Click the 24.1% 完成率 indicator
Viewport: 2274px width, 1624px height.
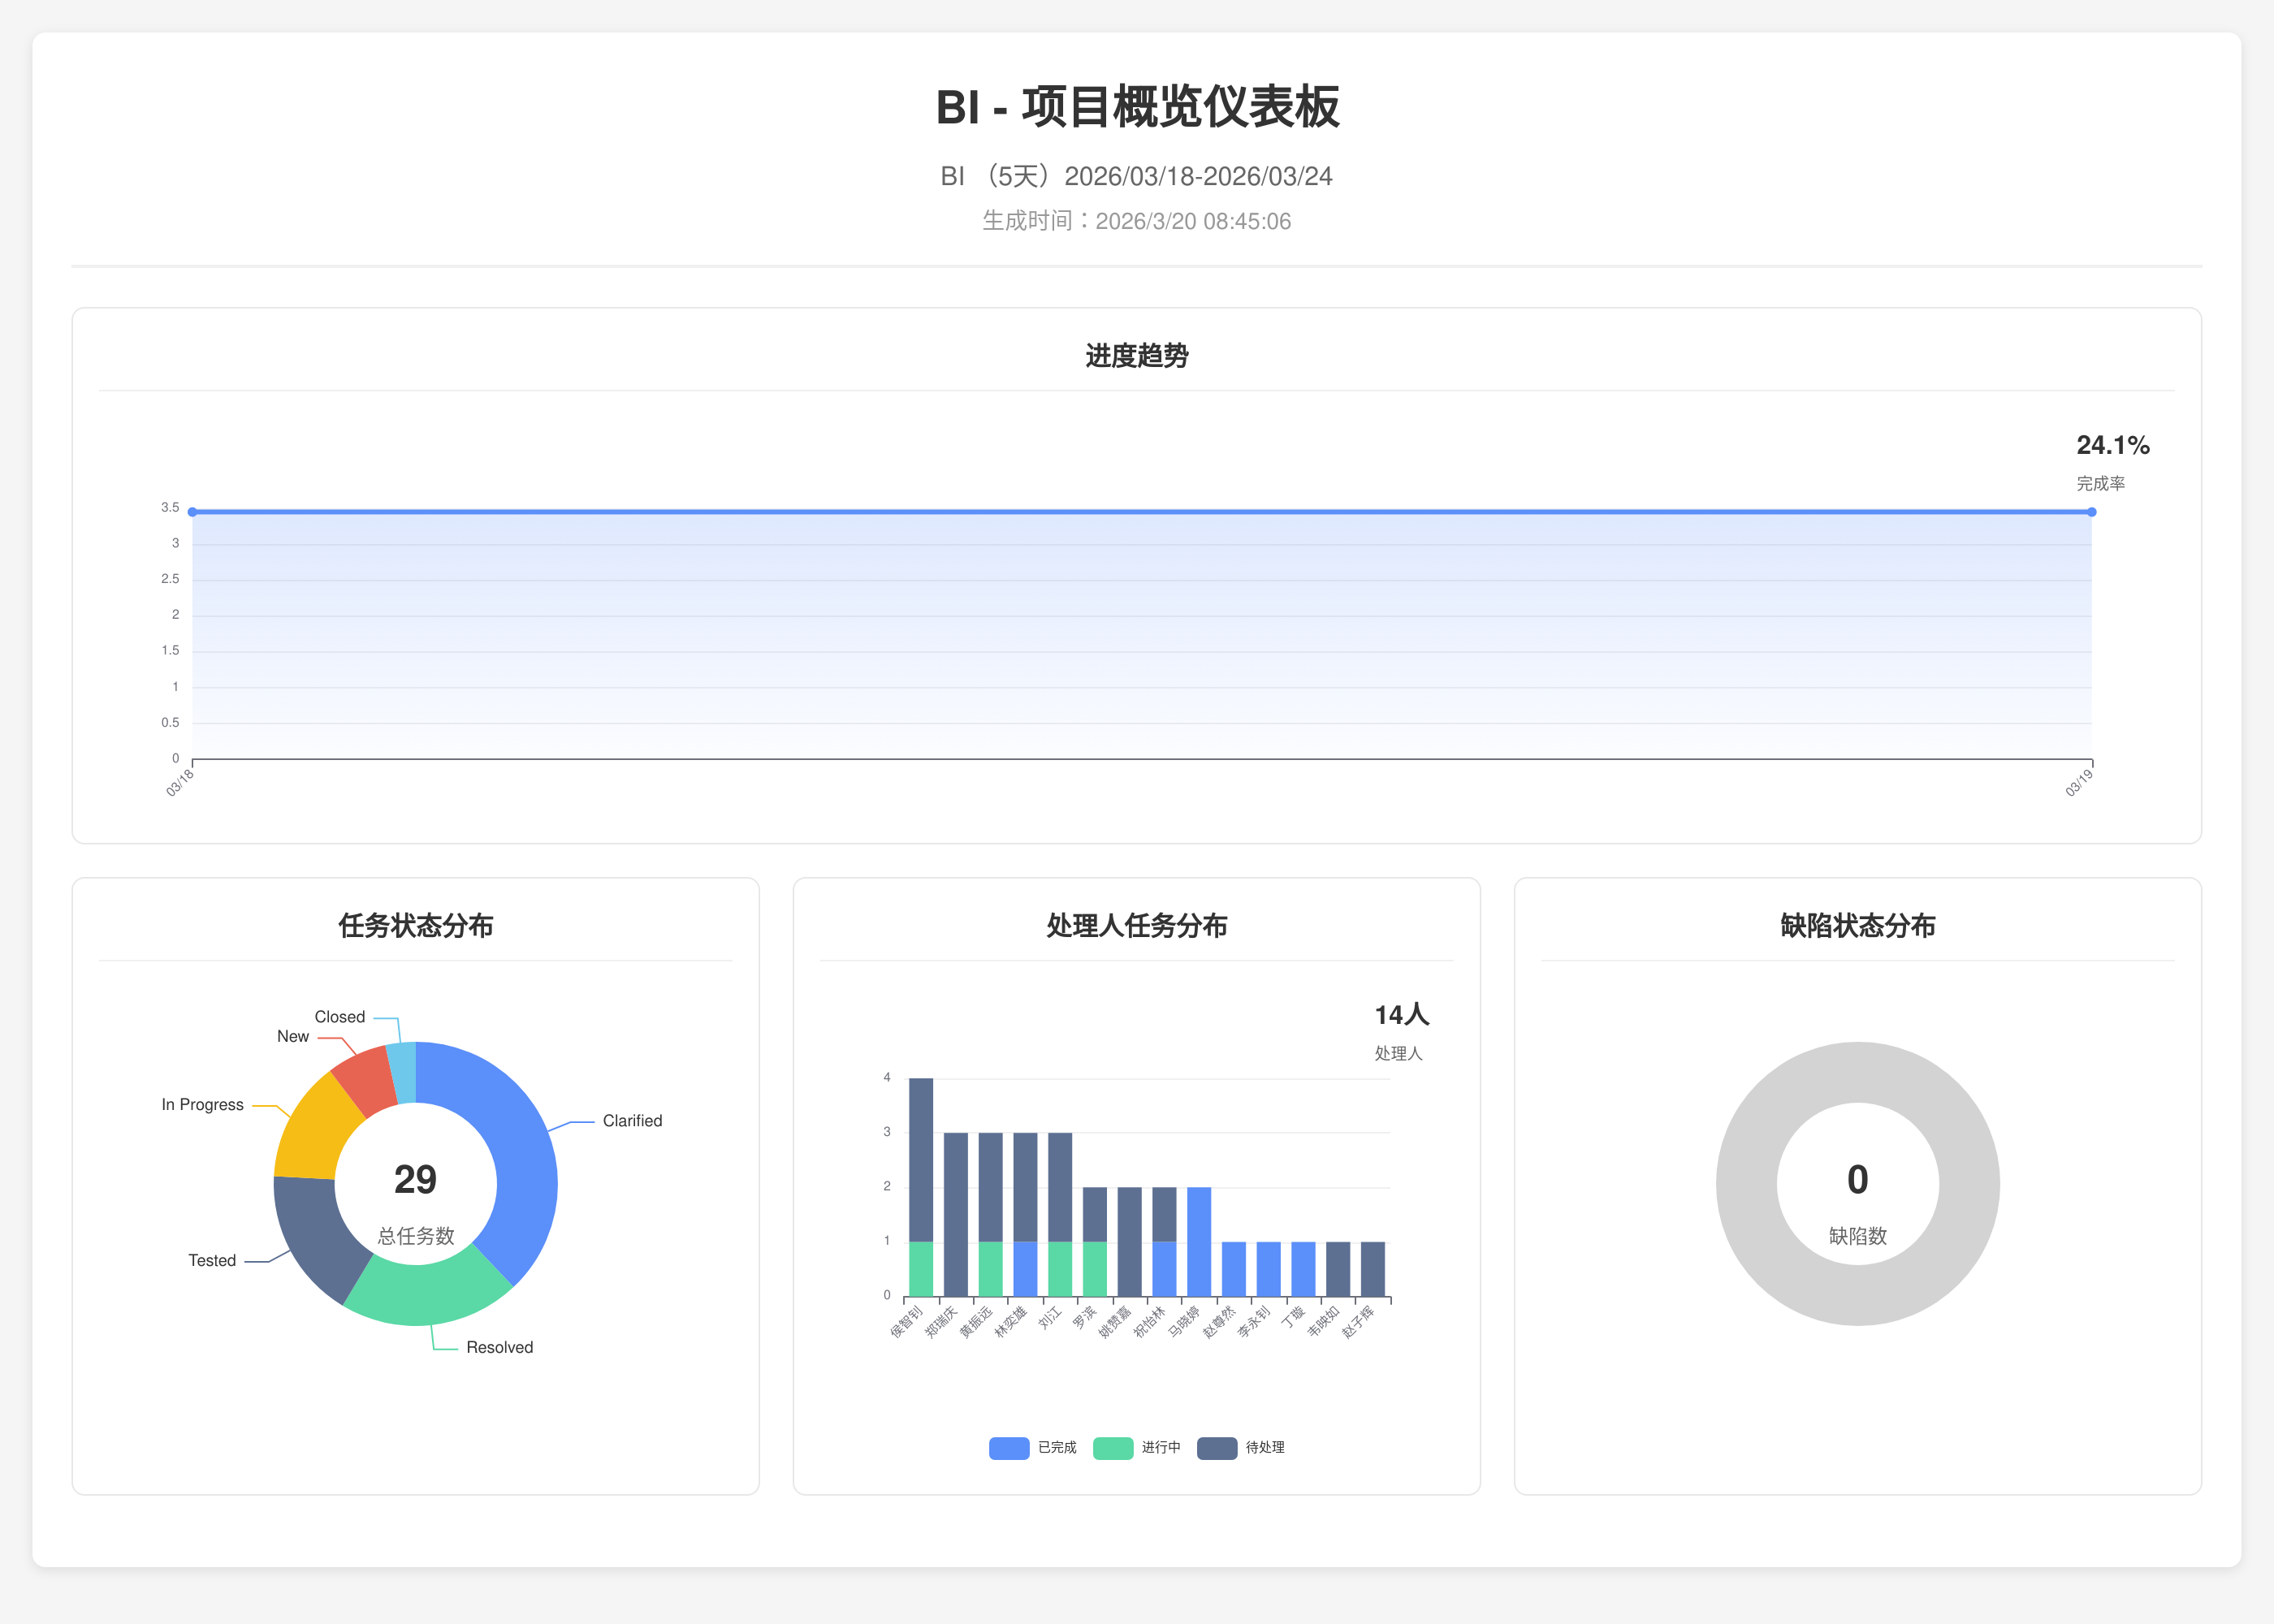2112,446
